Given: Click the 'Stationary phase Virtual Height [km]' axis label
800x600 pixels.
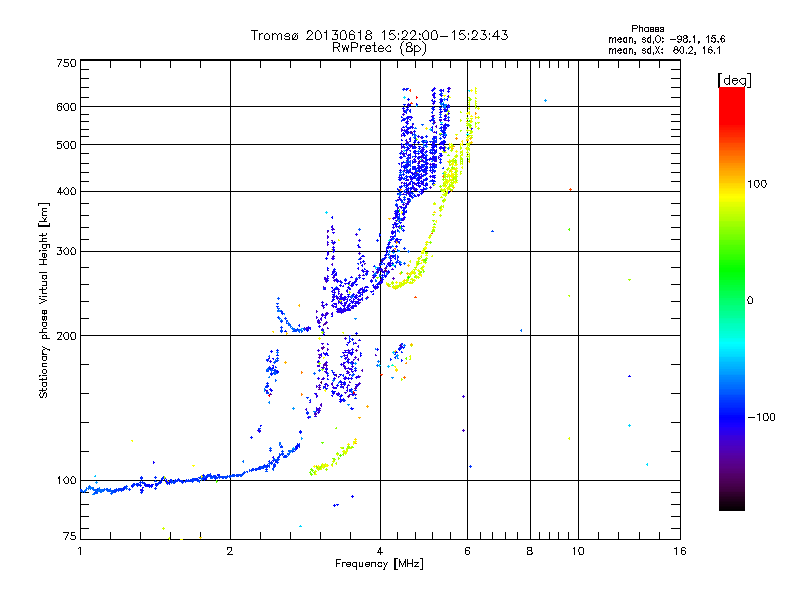Looking at the screenshot, I should [43, 301].
